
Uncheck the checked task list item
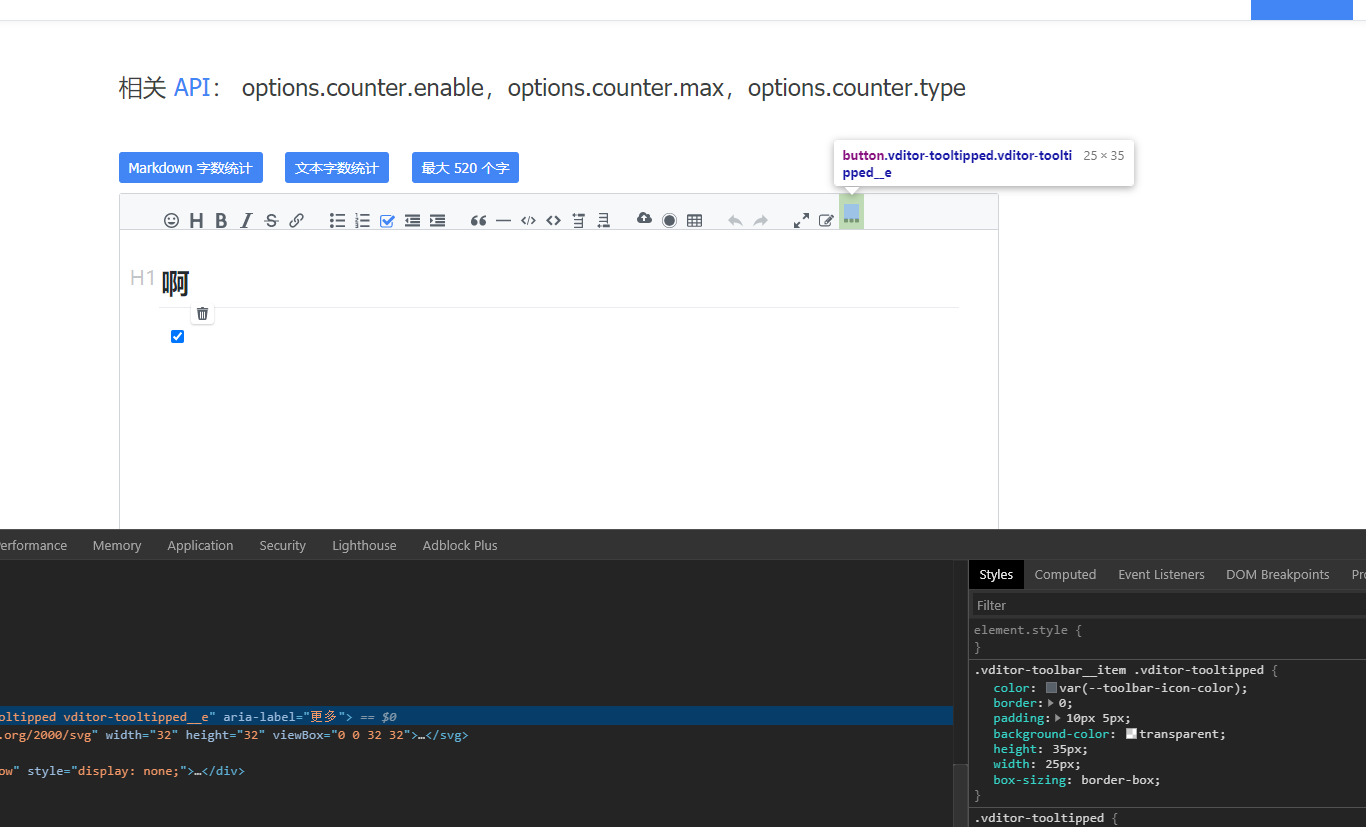pyautogui.click(x=177, y=336)
